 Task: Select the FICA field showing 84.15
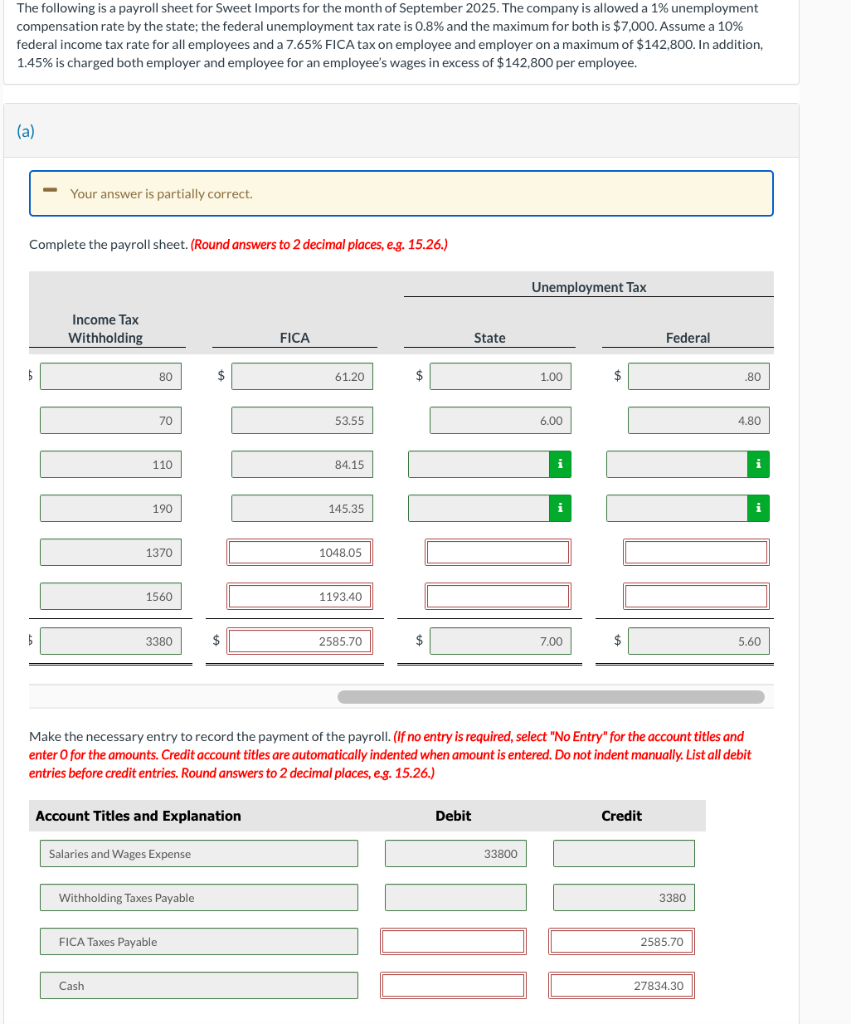pos(302,464)
